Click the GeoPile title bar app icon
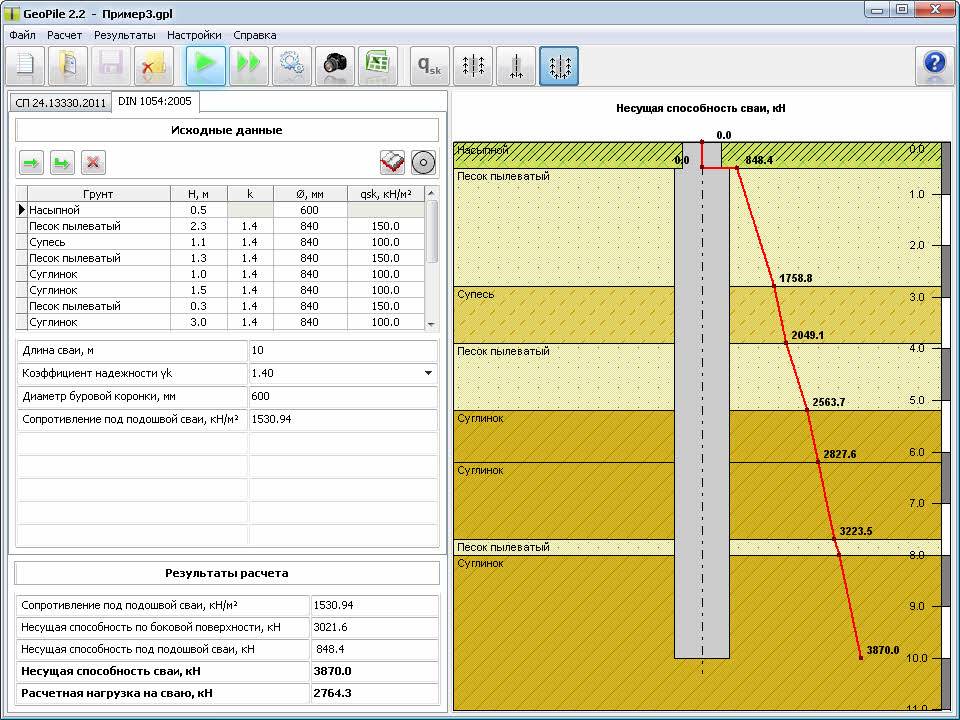Image resolution: width=960 pixels, height=720 pixels. [11, 13]
